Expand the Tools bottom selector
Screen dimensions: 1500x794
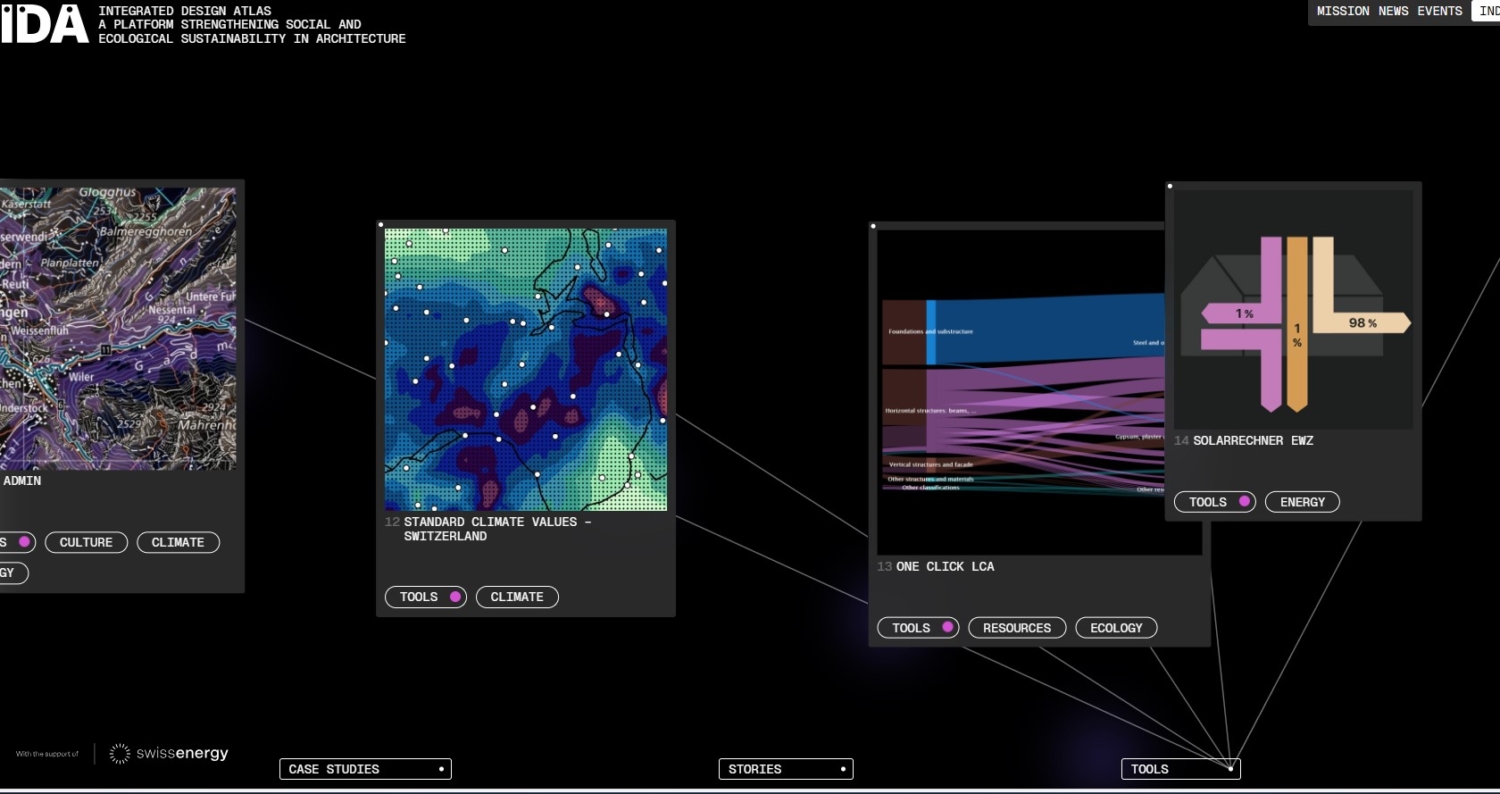(1180, 769)
